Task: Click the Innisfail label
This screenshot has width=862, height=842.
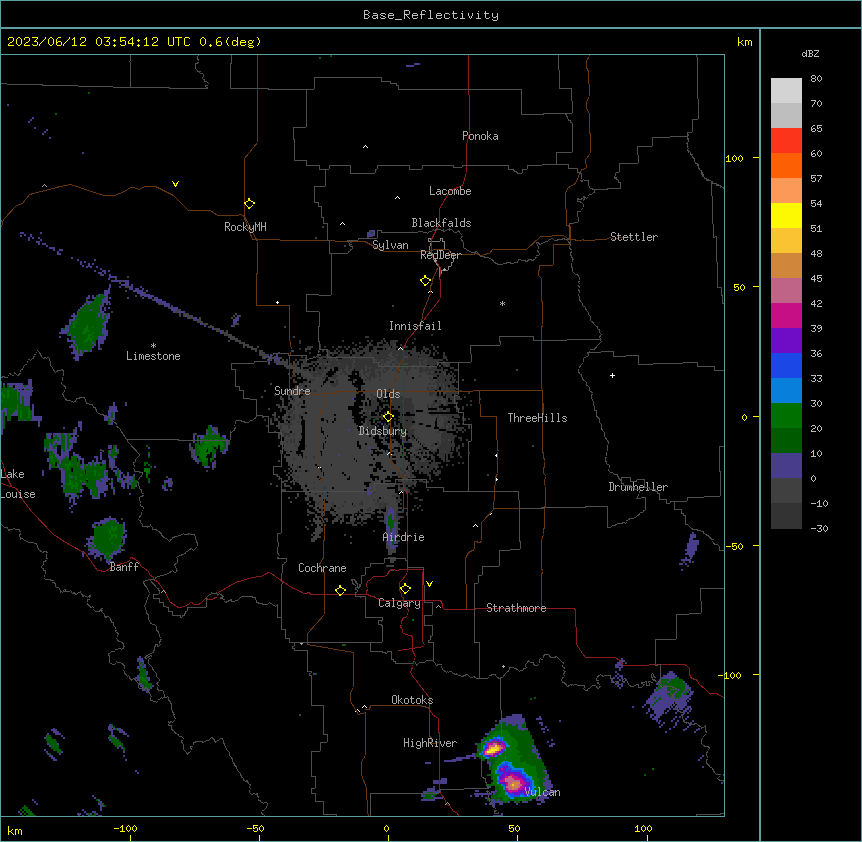Action: coord(415,326)
